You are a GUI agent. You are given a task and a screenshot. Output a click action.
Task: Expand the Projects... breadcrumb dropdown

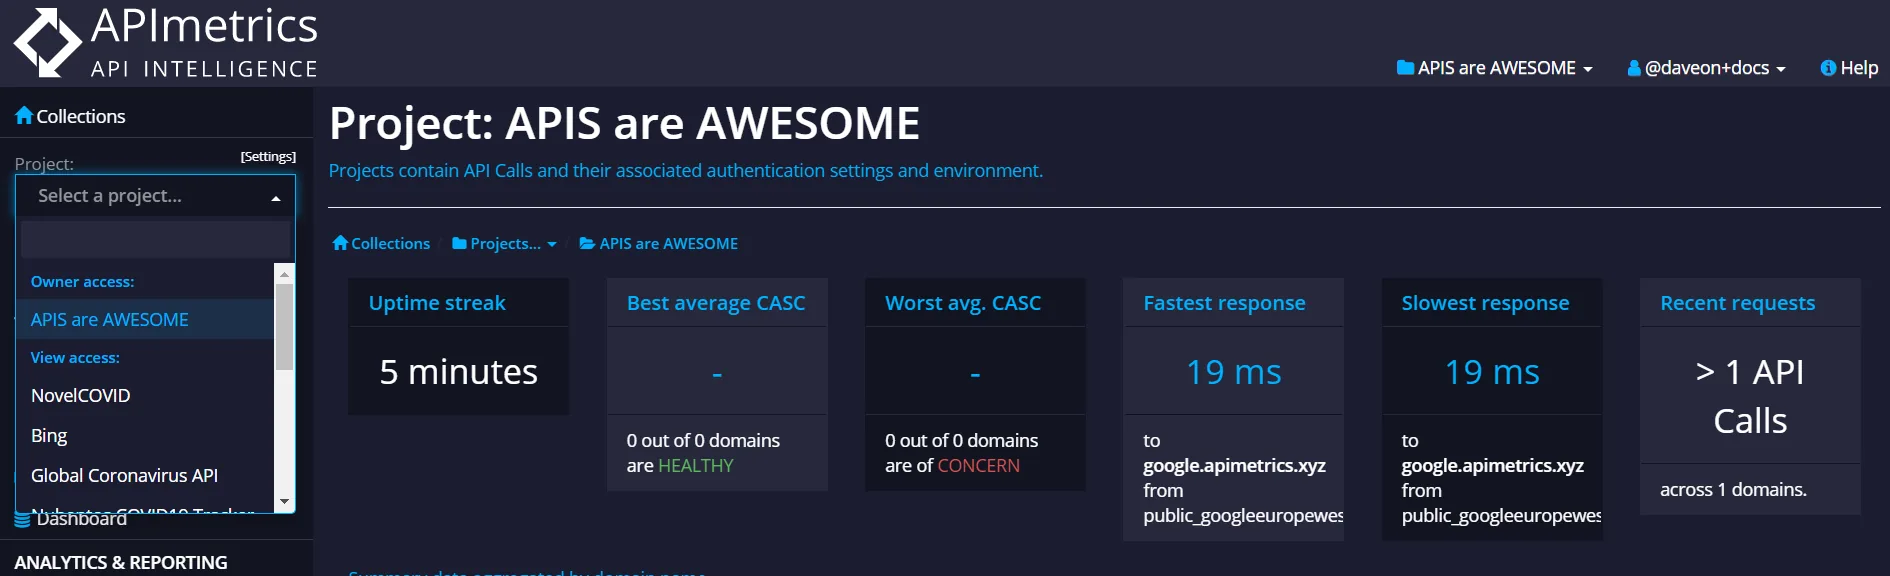coord(504,243)
